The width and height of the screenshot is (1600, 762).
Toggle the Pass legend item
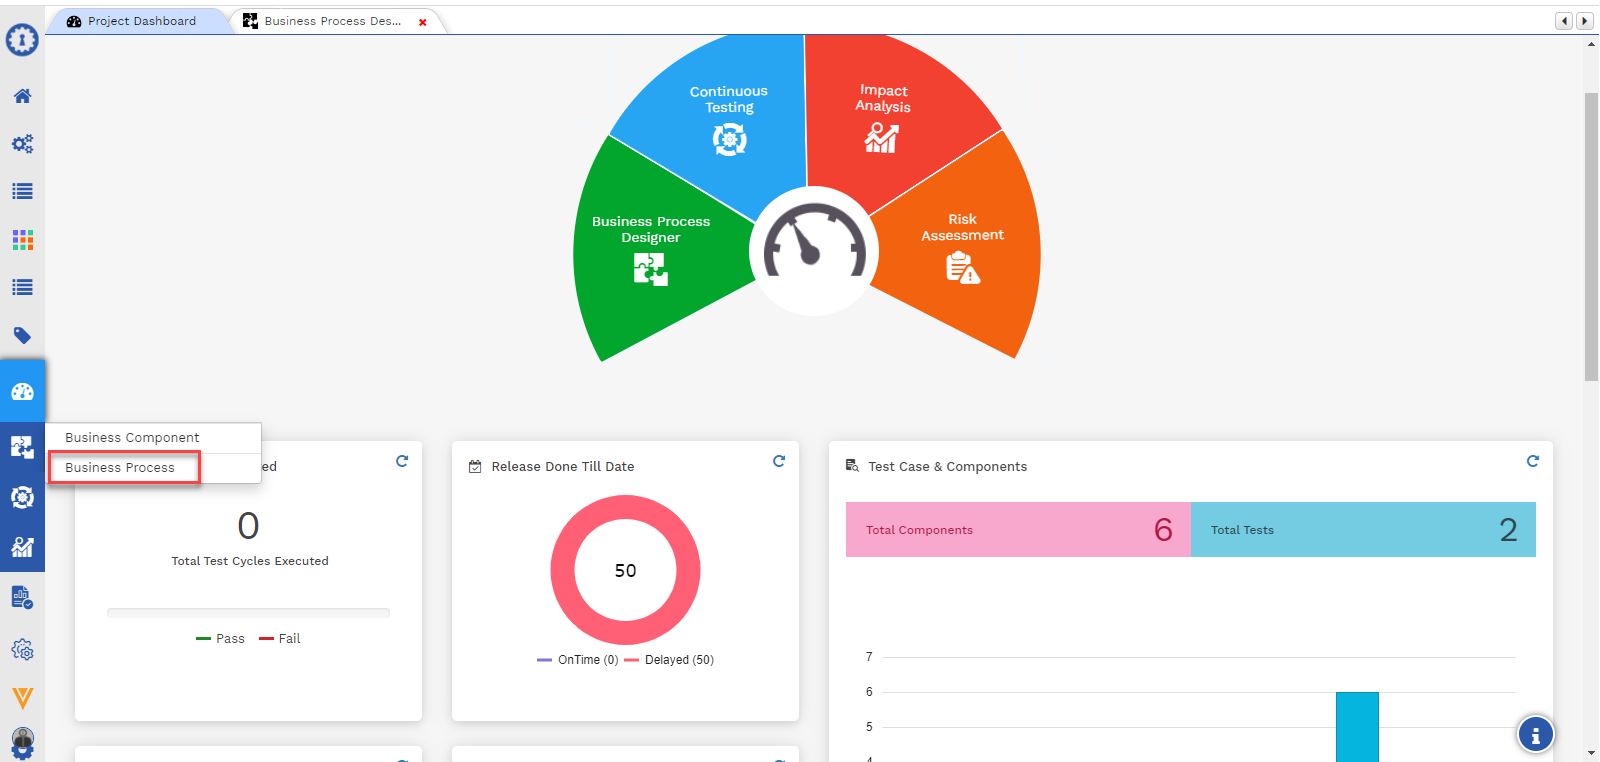[x=220, y=639]
